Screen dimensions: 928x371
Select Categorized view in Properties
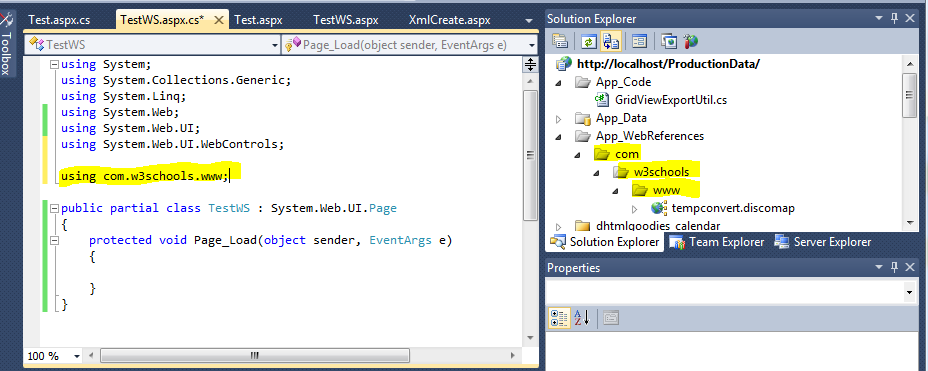[x=559, y=318]
